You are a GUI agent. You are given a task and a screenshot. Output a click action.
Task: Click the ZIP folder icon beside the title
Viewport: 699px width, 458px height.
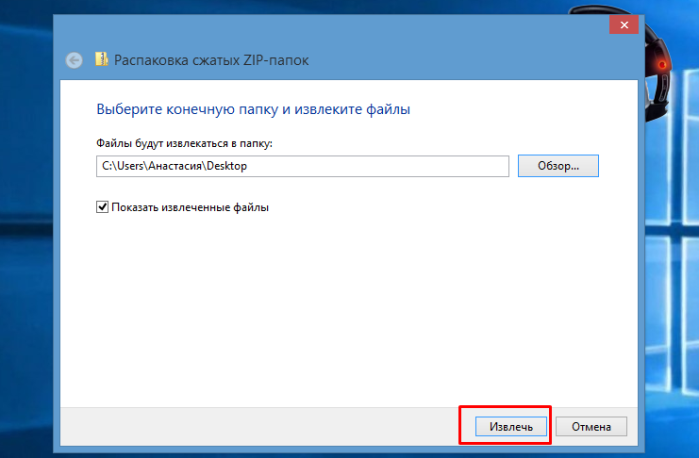[x=102, y=59]
